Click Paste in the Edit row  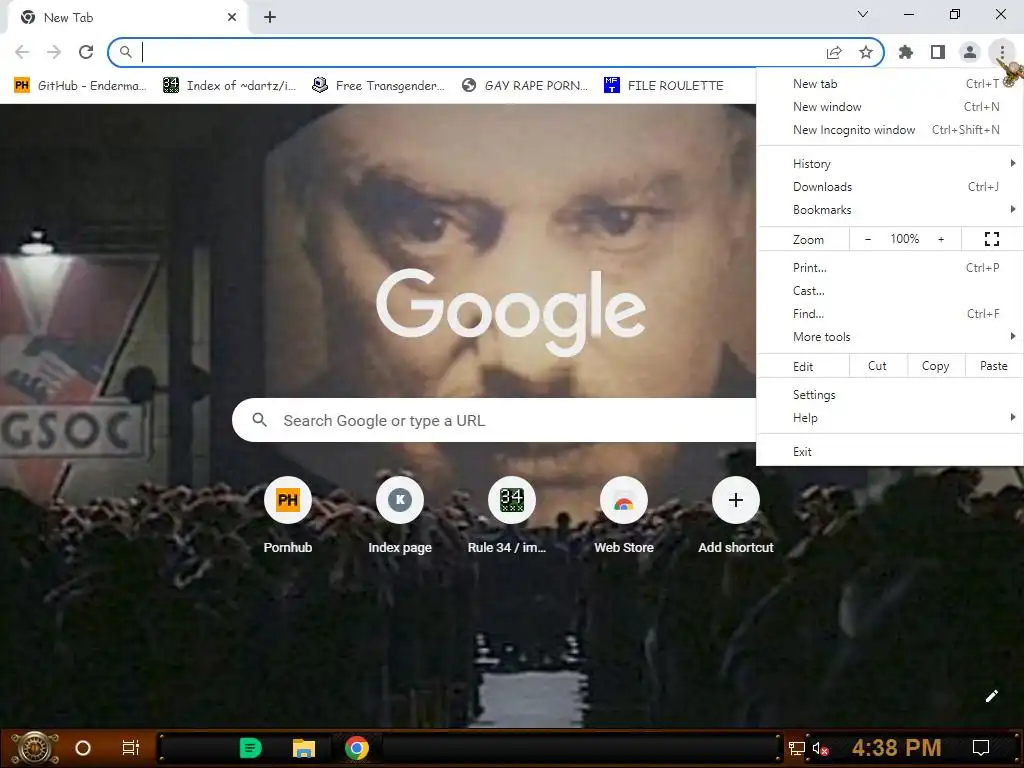point(993,366)
